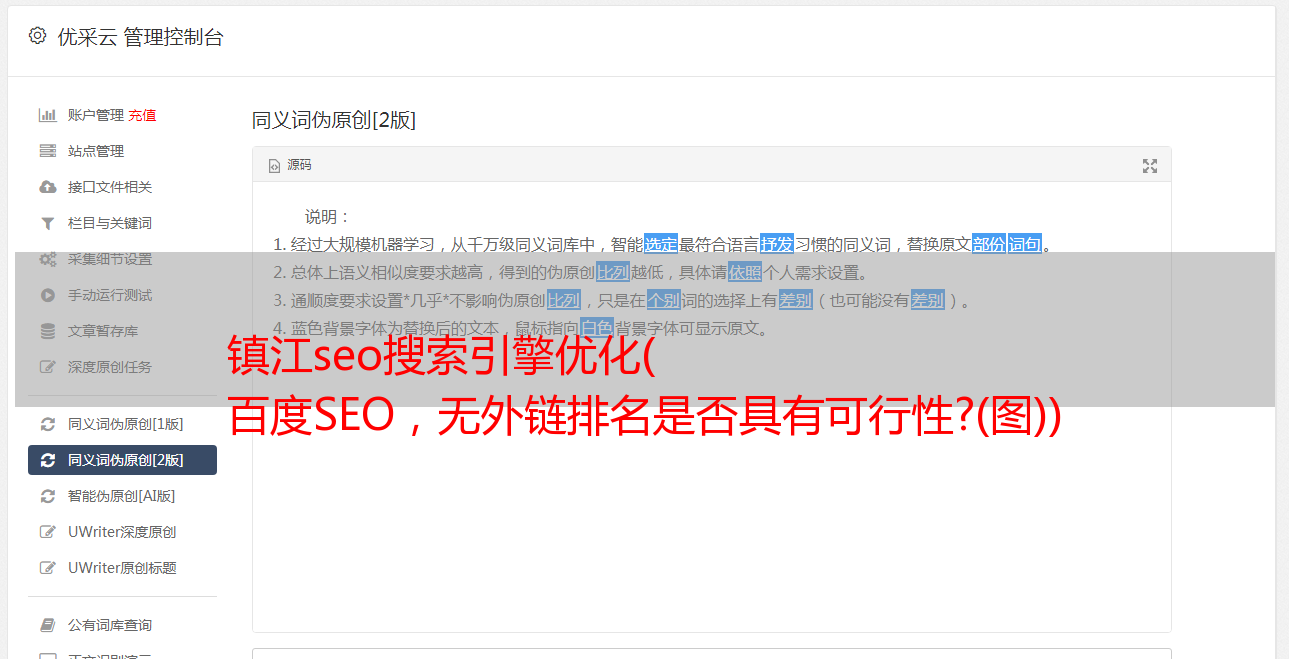
Task: Toggle 源码 source view in editor toolbar
Action: [x=290, y=165]
